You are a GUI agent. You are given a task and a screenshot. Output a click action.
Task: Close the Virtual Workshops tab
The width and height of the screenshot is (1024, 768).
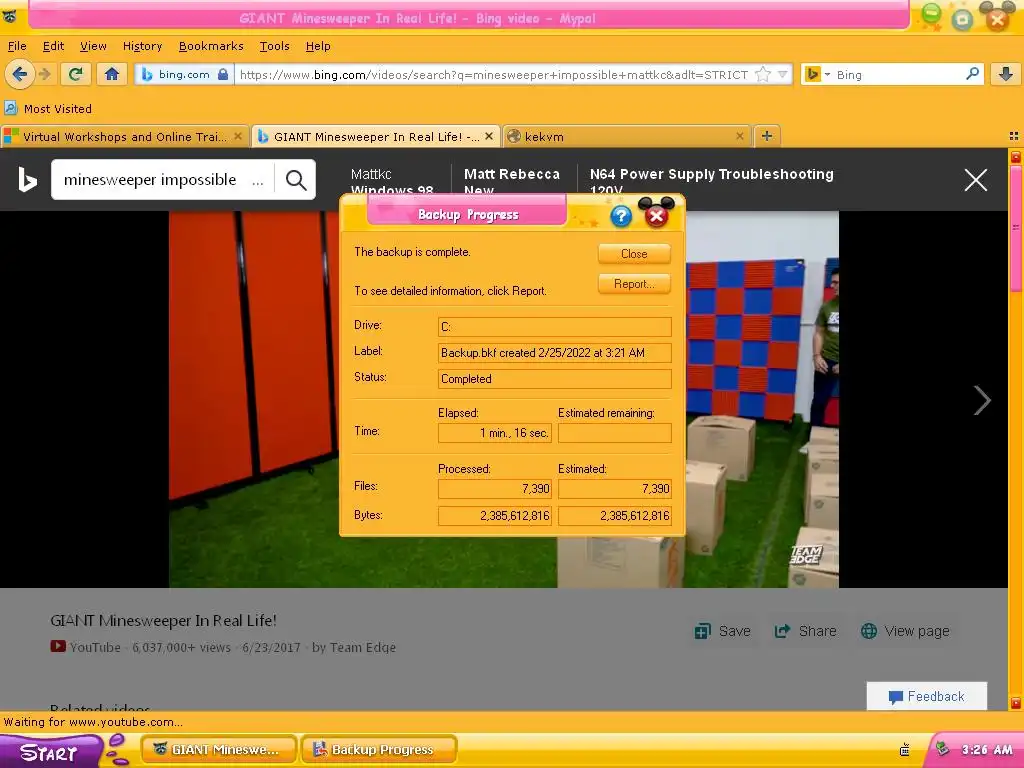(238, 136)
